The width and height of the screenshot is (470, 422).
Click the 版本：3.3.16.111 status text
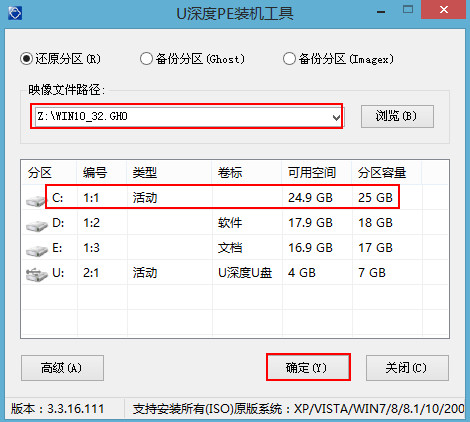click(57, 409)
